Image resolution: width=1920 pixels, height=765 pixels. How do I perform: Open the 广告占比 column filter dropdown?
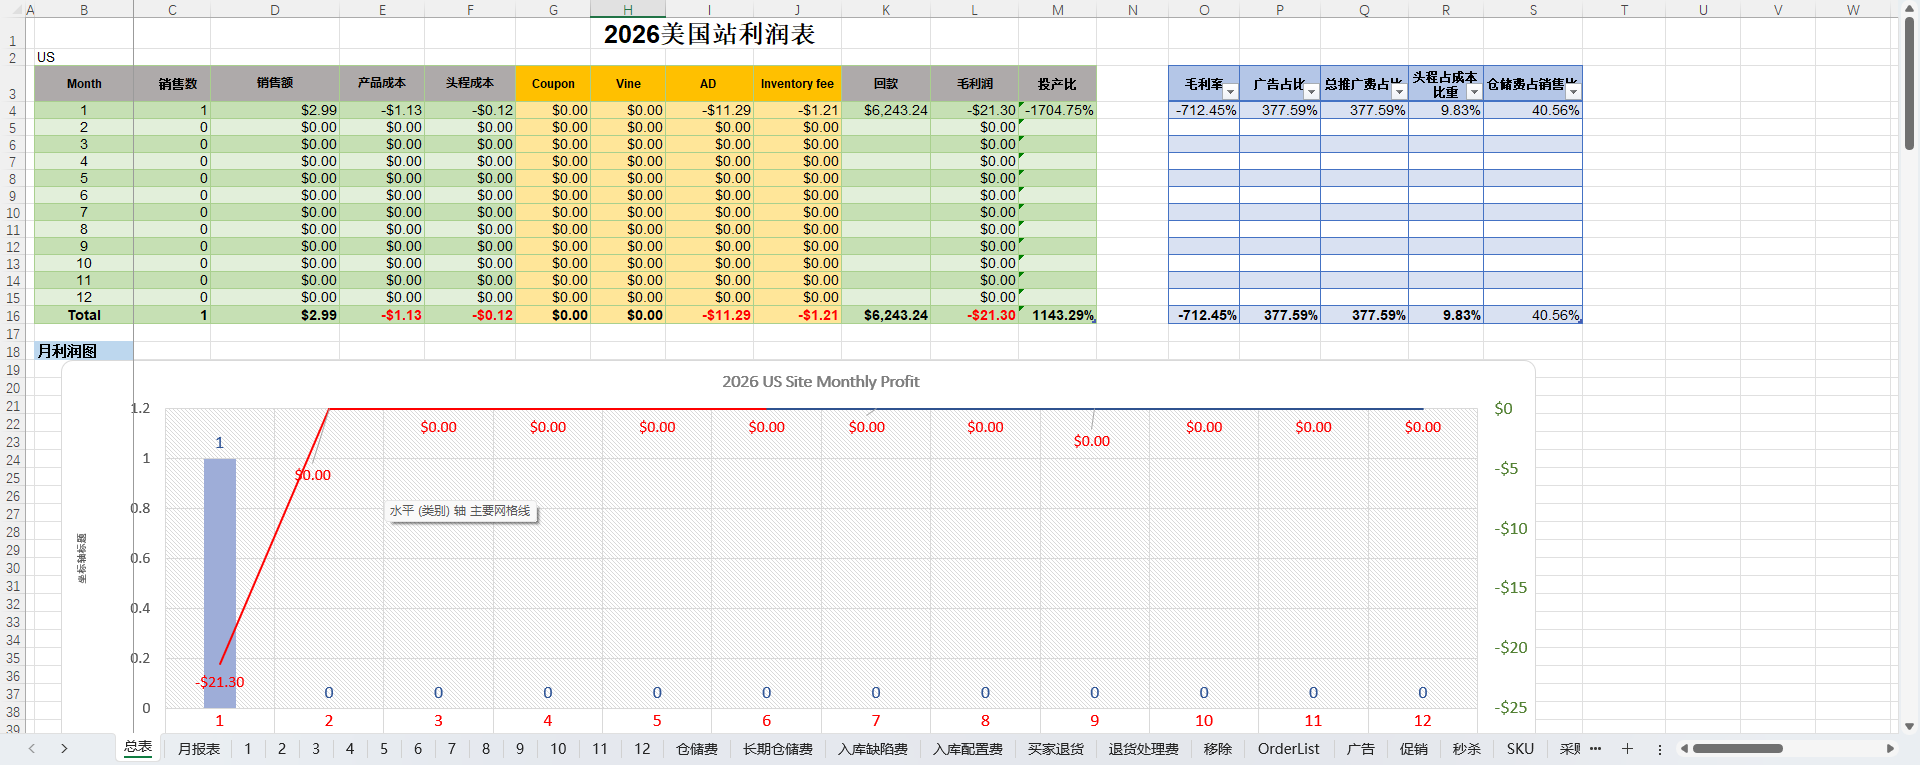tap(1311, 92)
